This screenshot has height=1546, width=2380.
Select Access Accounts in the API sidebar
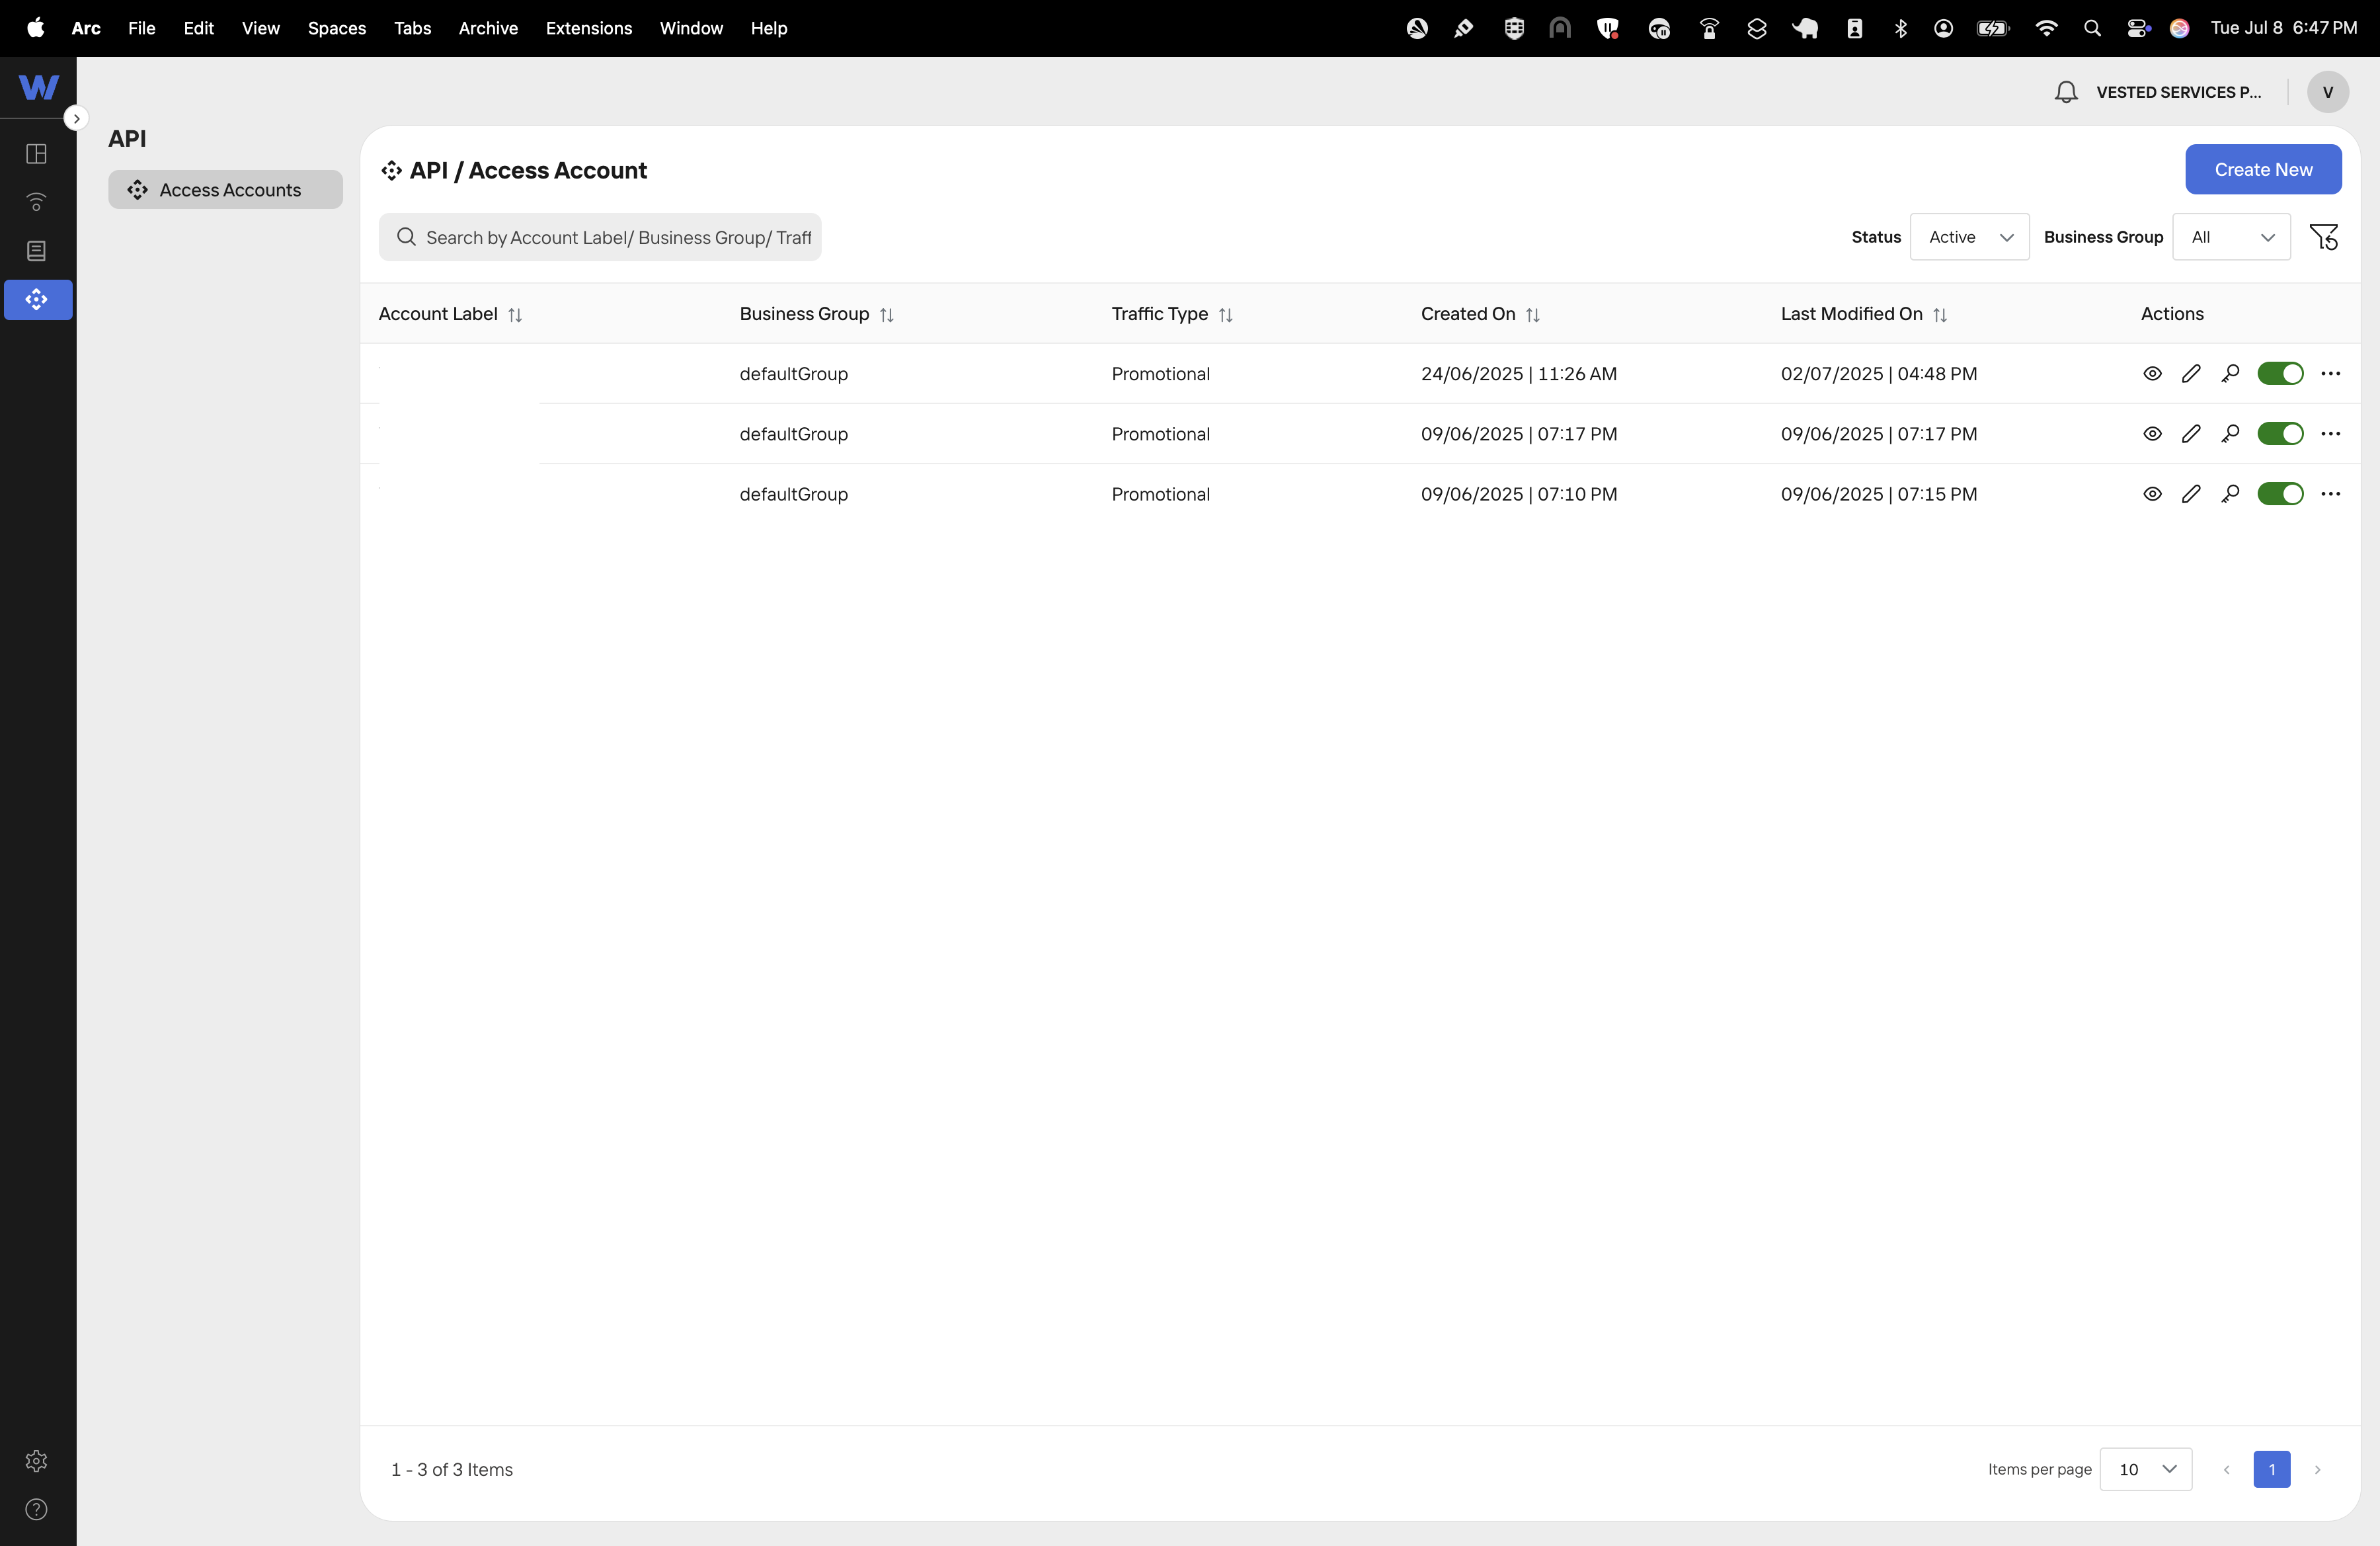tap(226, 190)
